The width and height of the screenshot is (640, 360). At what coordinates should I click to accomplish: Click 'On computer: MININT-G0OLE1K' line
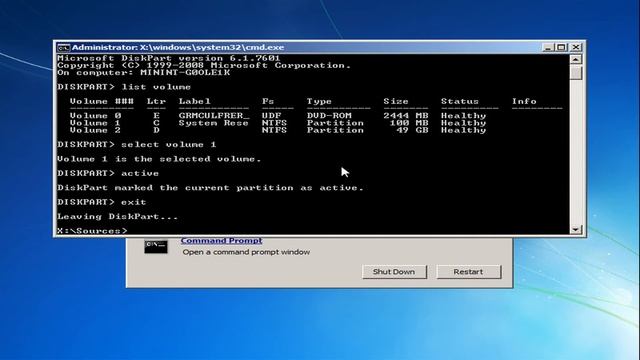tap(144, 73)
